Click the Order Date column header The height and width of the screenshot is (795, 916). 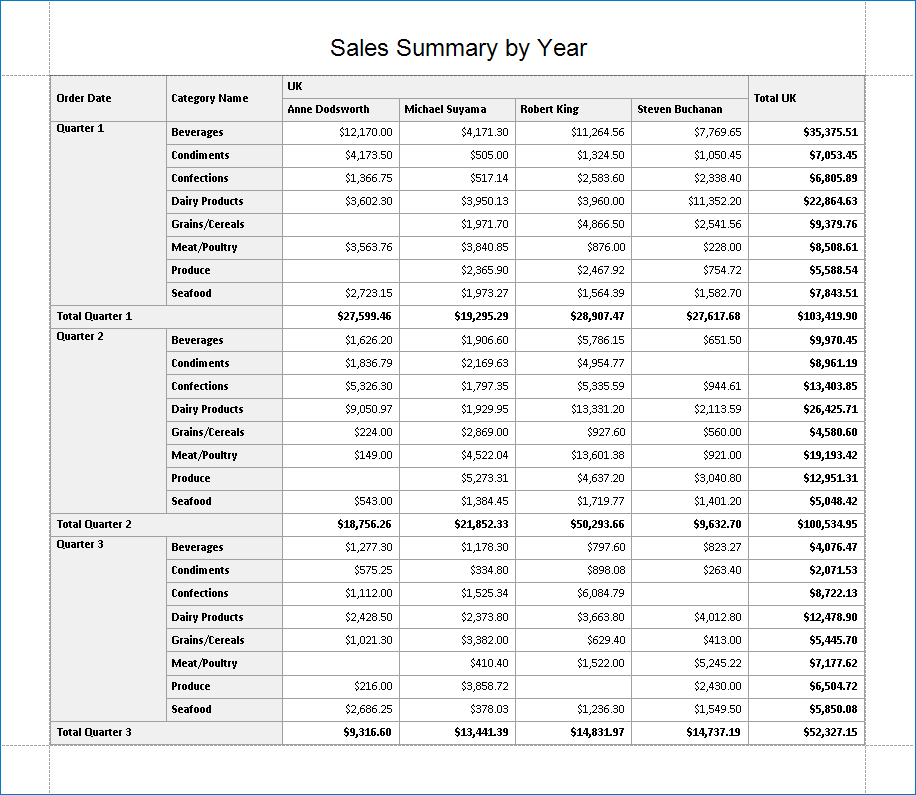point(86,98)
